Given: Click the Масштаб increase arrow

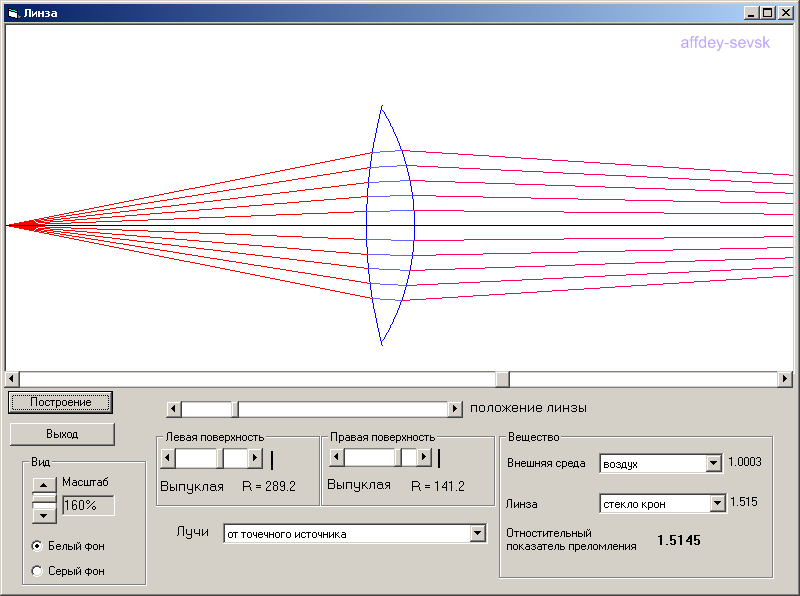Looking at the screenshot, I should [45, 486].
